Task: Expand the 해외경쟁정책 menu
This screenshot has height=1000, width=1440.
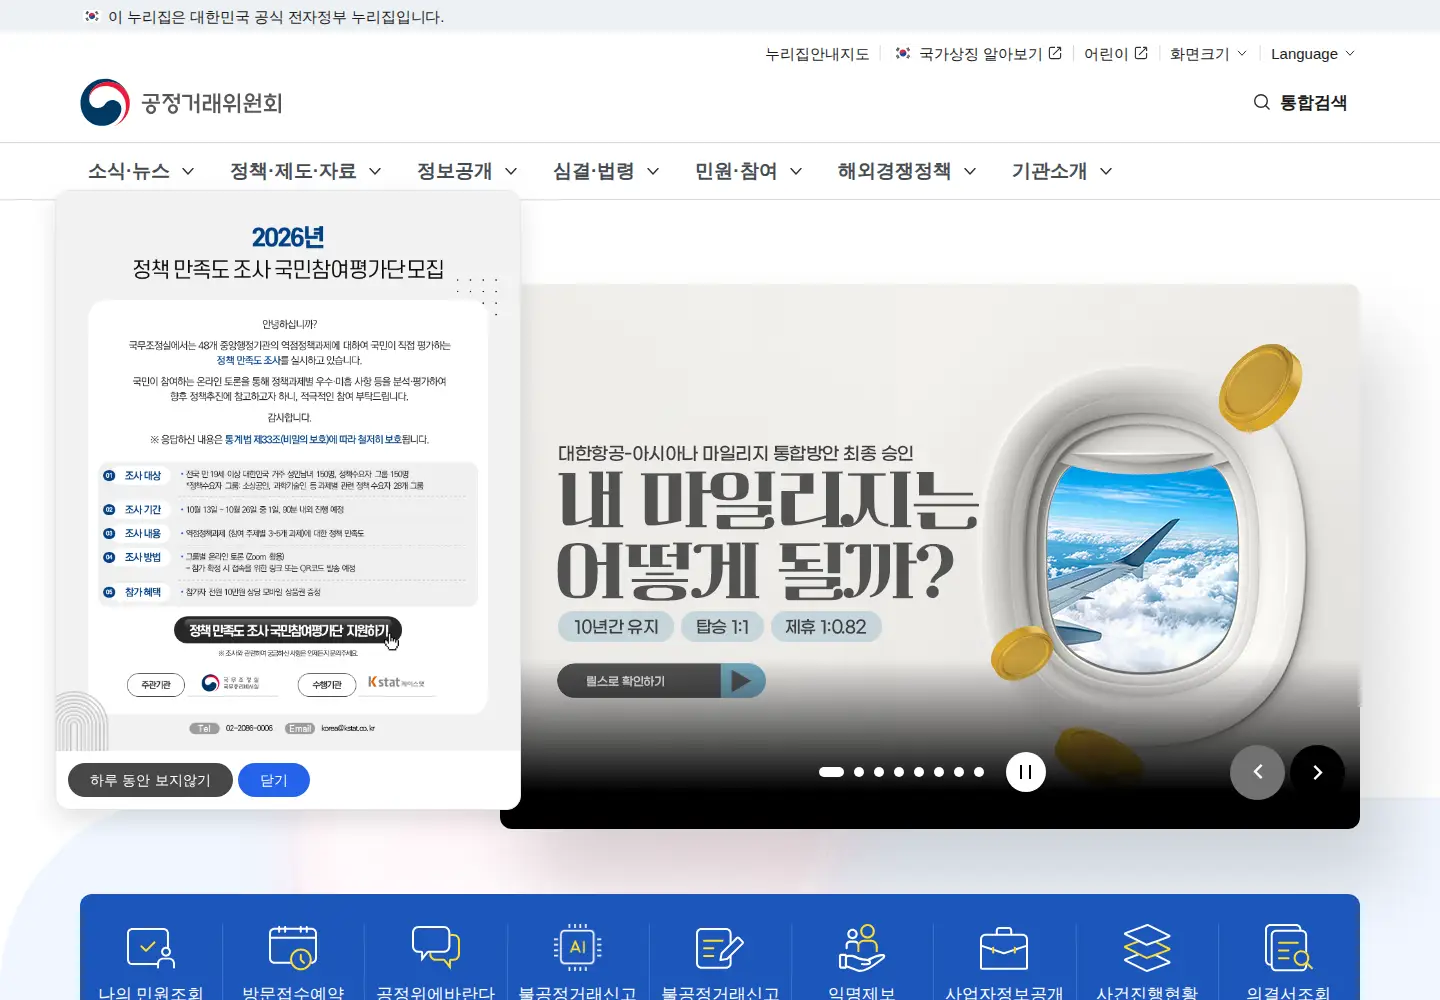Action: click(907, 171)
